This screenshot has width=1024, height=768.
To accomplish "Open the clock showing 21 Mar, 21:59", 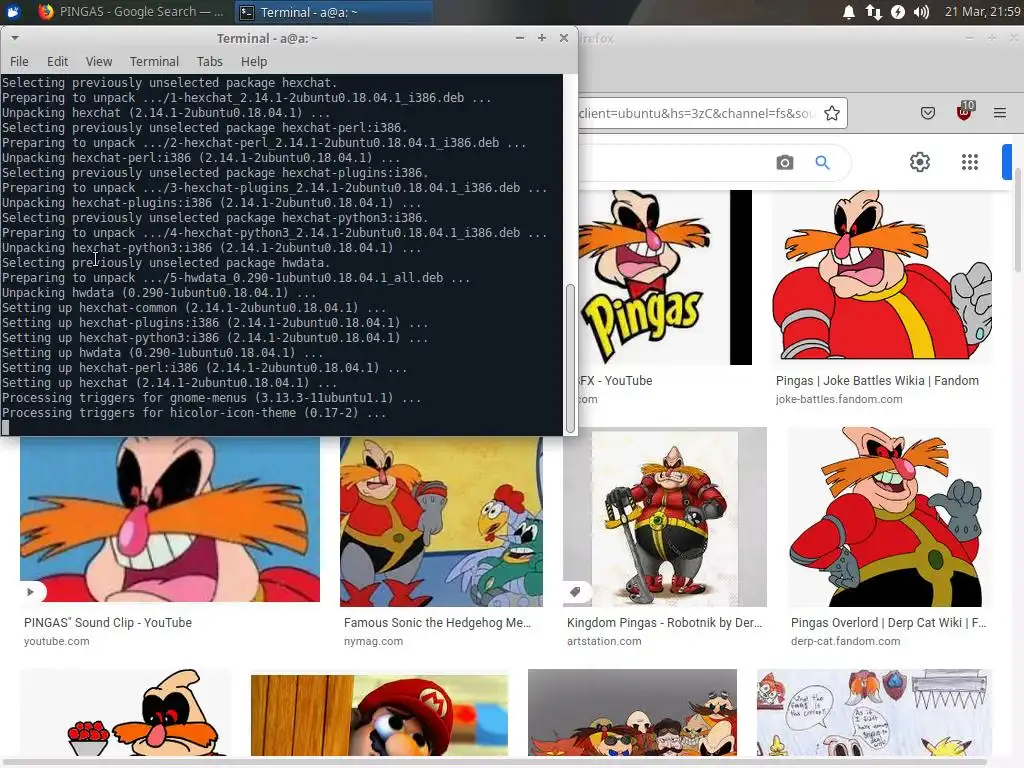I will pos(982,12).
